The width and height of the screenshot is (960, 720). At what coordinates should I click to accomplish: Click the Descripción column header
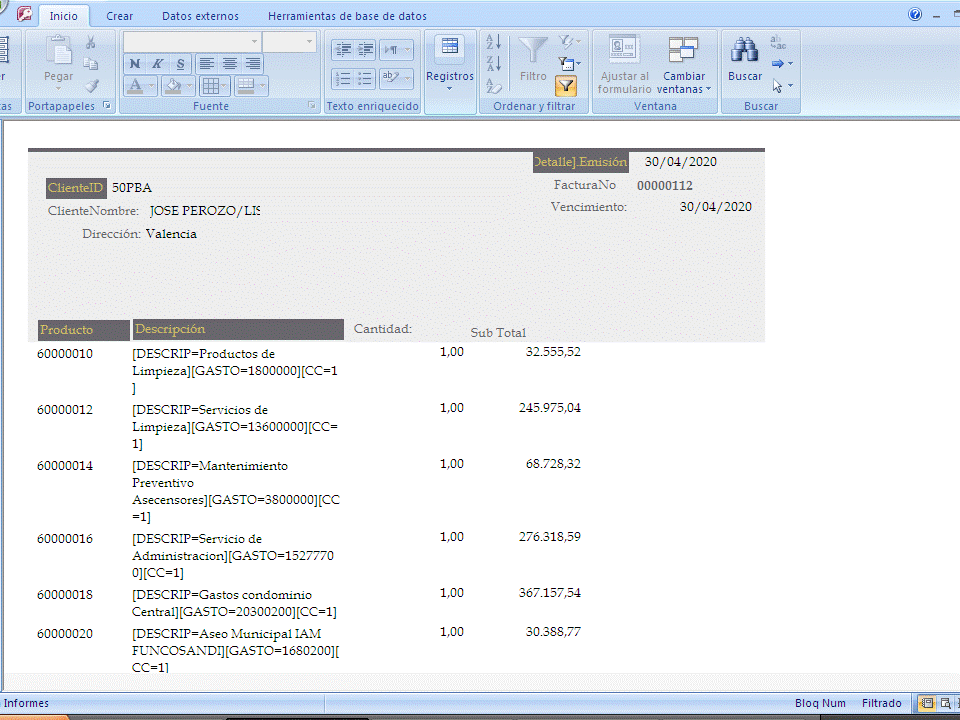(x=238, y=329)
